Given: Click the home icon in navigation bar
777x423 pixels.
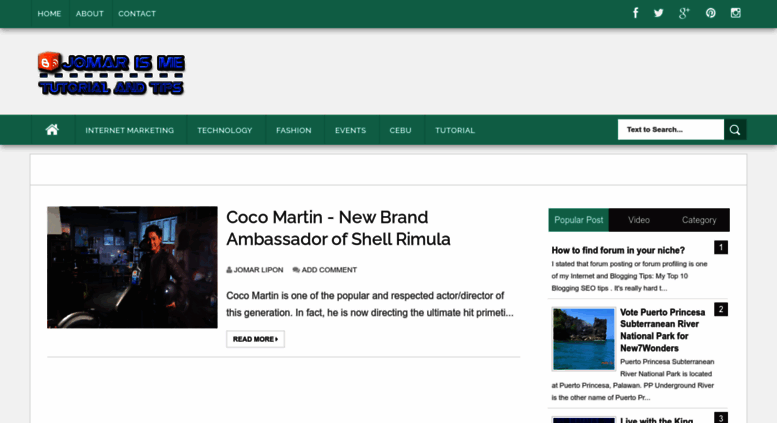Looking at the screenshot, I should [x=52, y=130].
